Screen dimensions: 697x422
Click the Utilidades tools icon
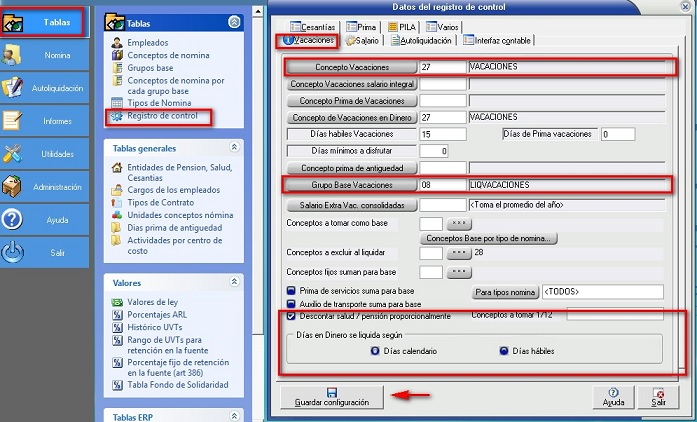(14, 154)
